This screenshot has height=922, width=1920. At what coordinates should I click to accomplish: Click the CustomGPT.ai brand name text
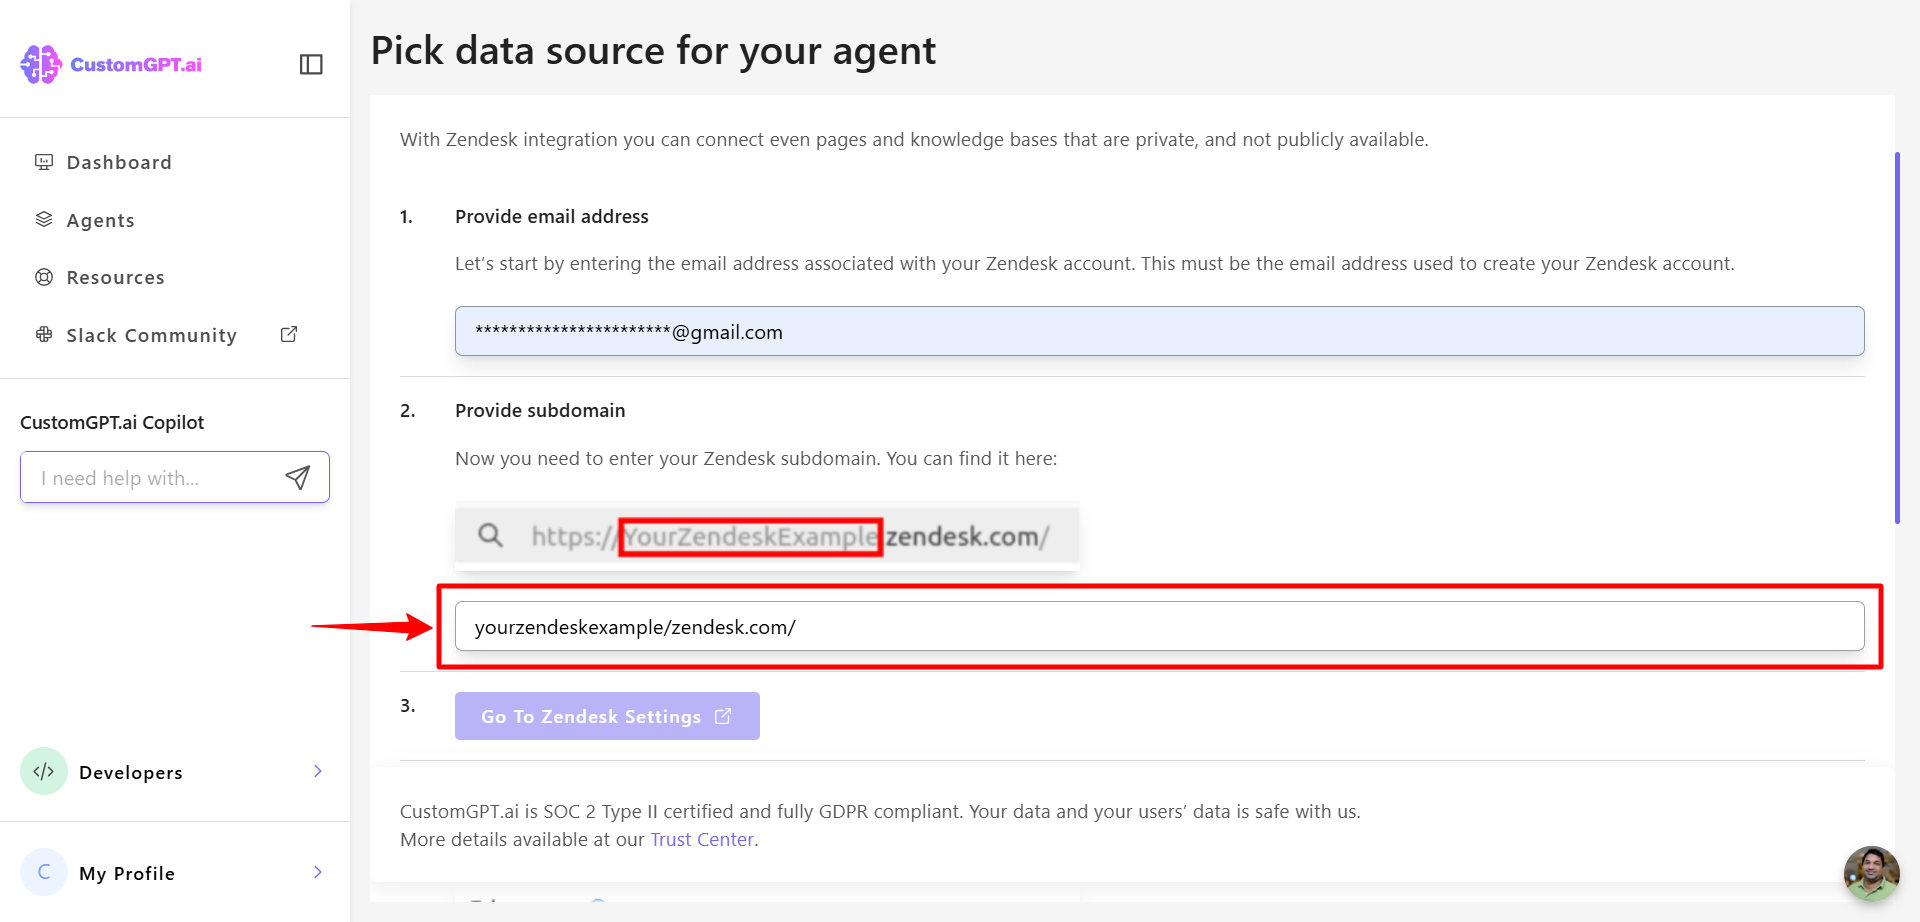pos(136,64)
